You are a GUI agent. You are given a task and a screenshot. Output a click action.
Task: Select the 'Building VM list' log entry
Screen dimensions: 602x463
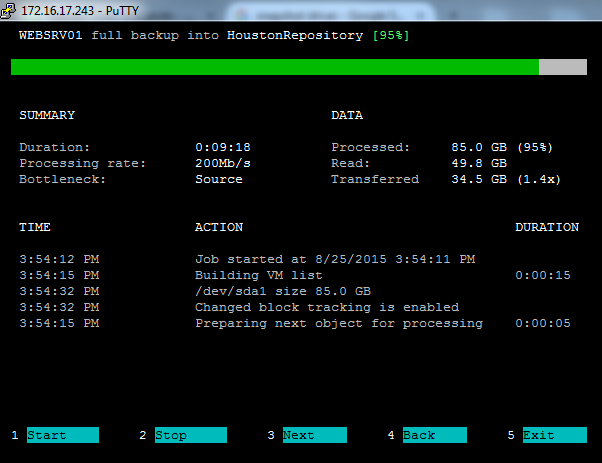258,275
